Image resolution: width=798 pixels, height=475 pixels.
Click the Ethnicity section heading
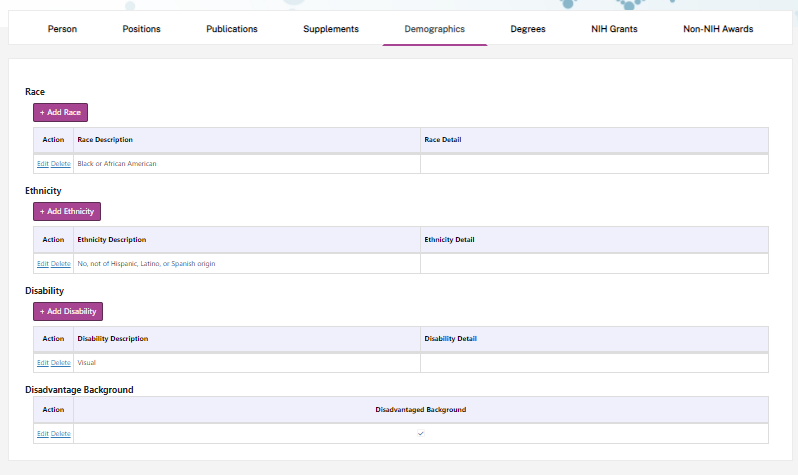[x=43, y=191]
